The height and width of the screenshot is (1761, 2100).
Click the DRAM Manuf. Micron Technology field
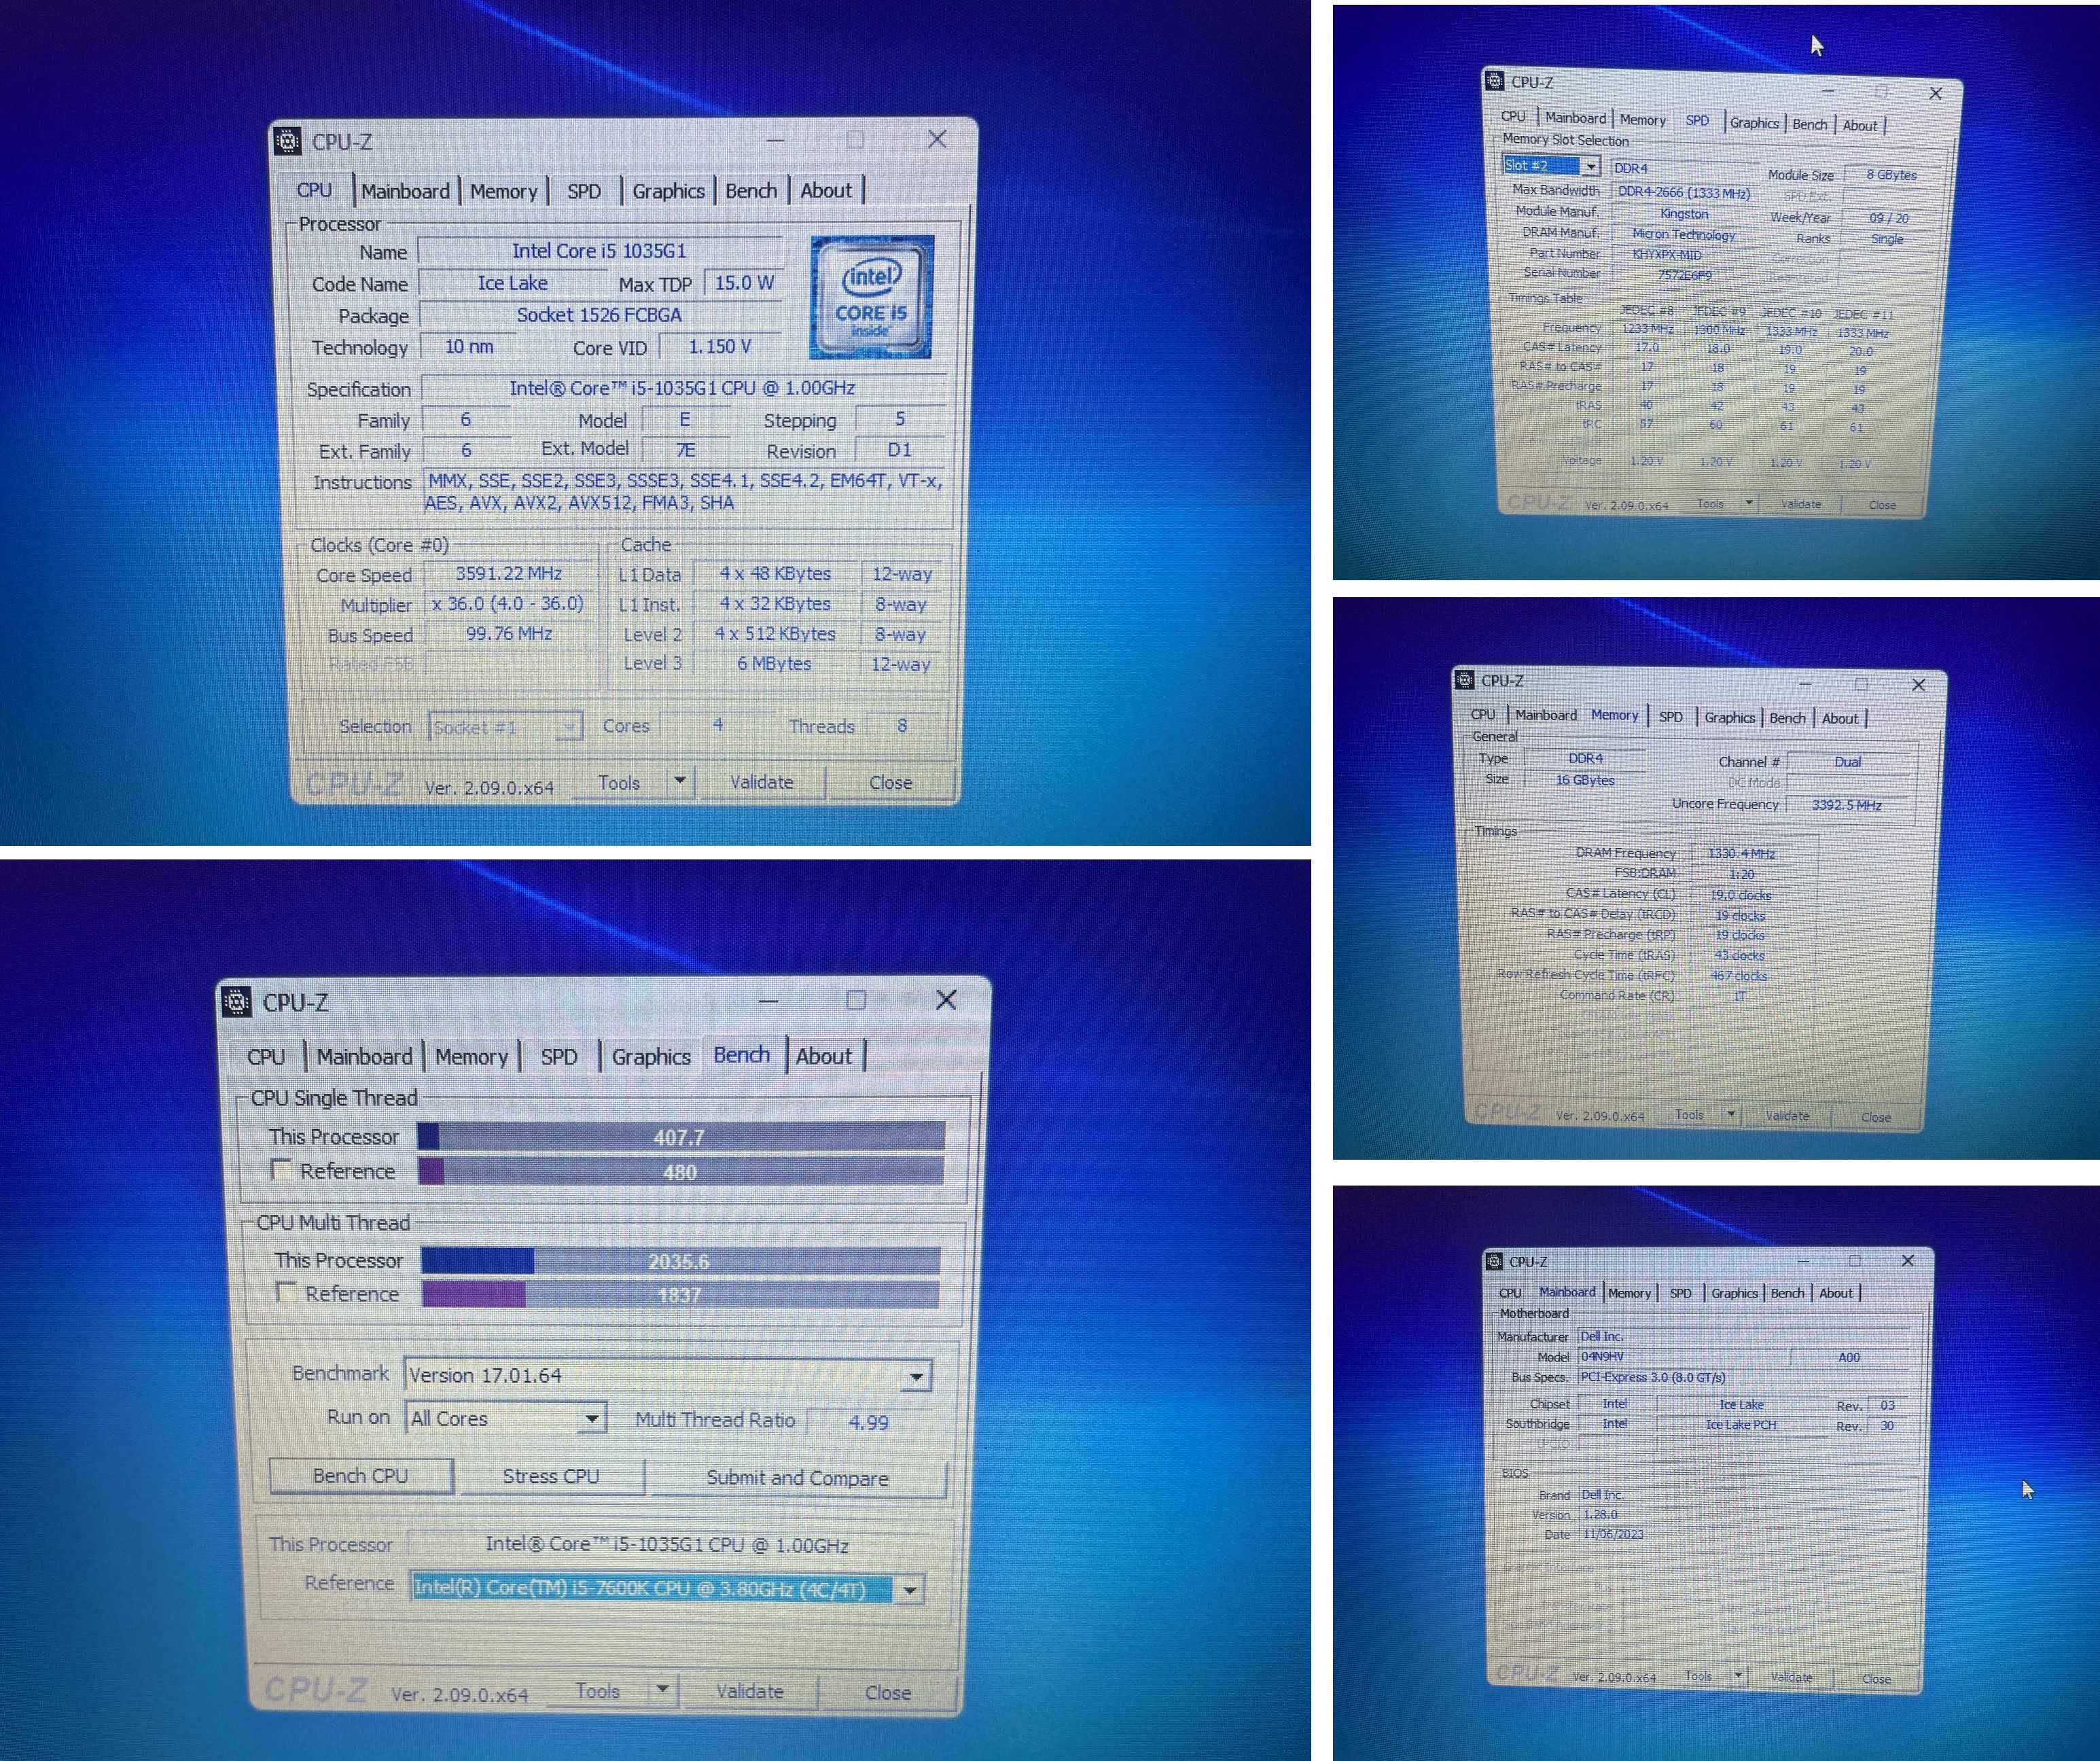click(x=1683, y=234)
